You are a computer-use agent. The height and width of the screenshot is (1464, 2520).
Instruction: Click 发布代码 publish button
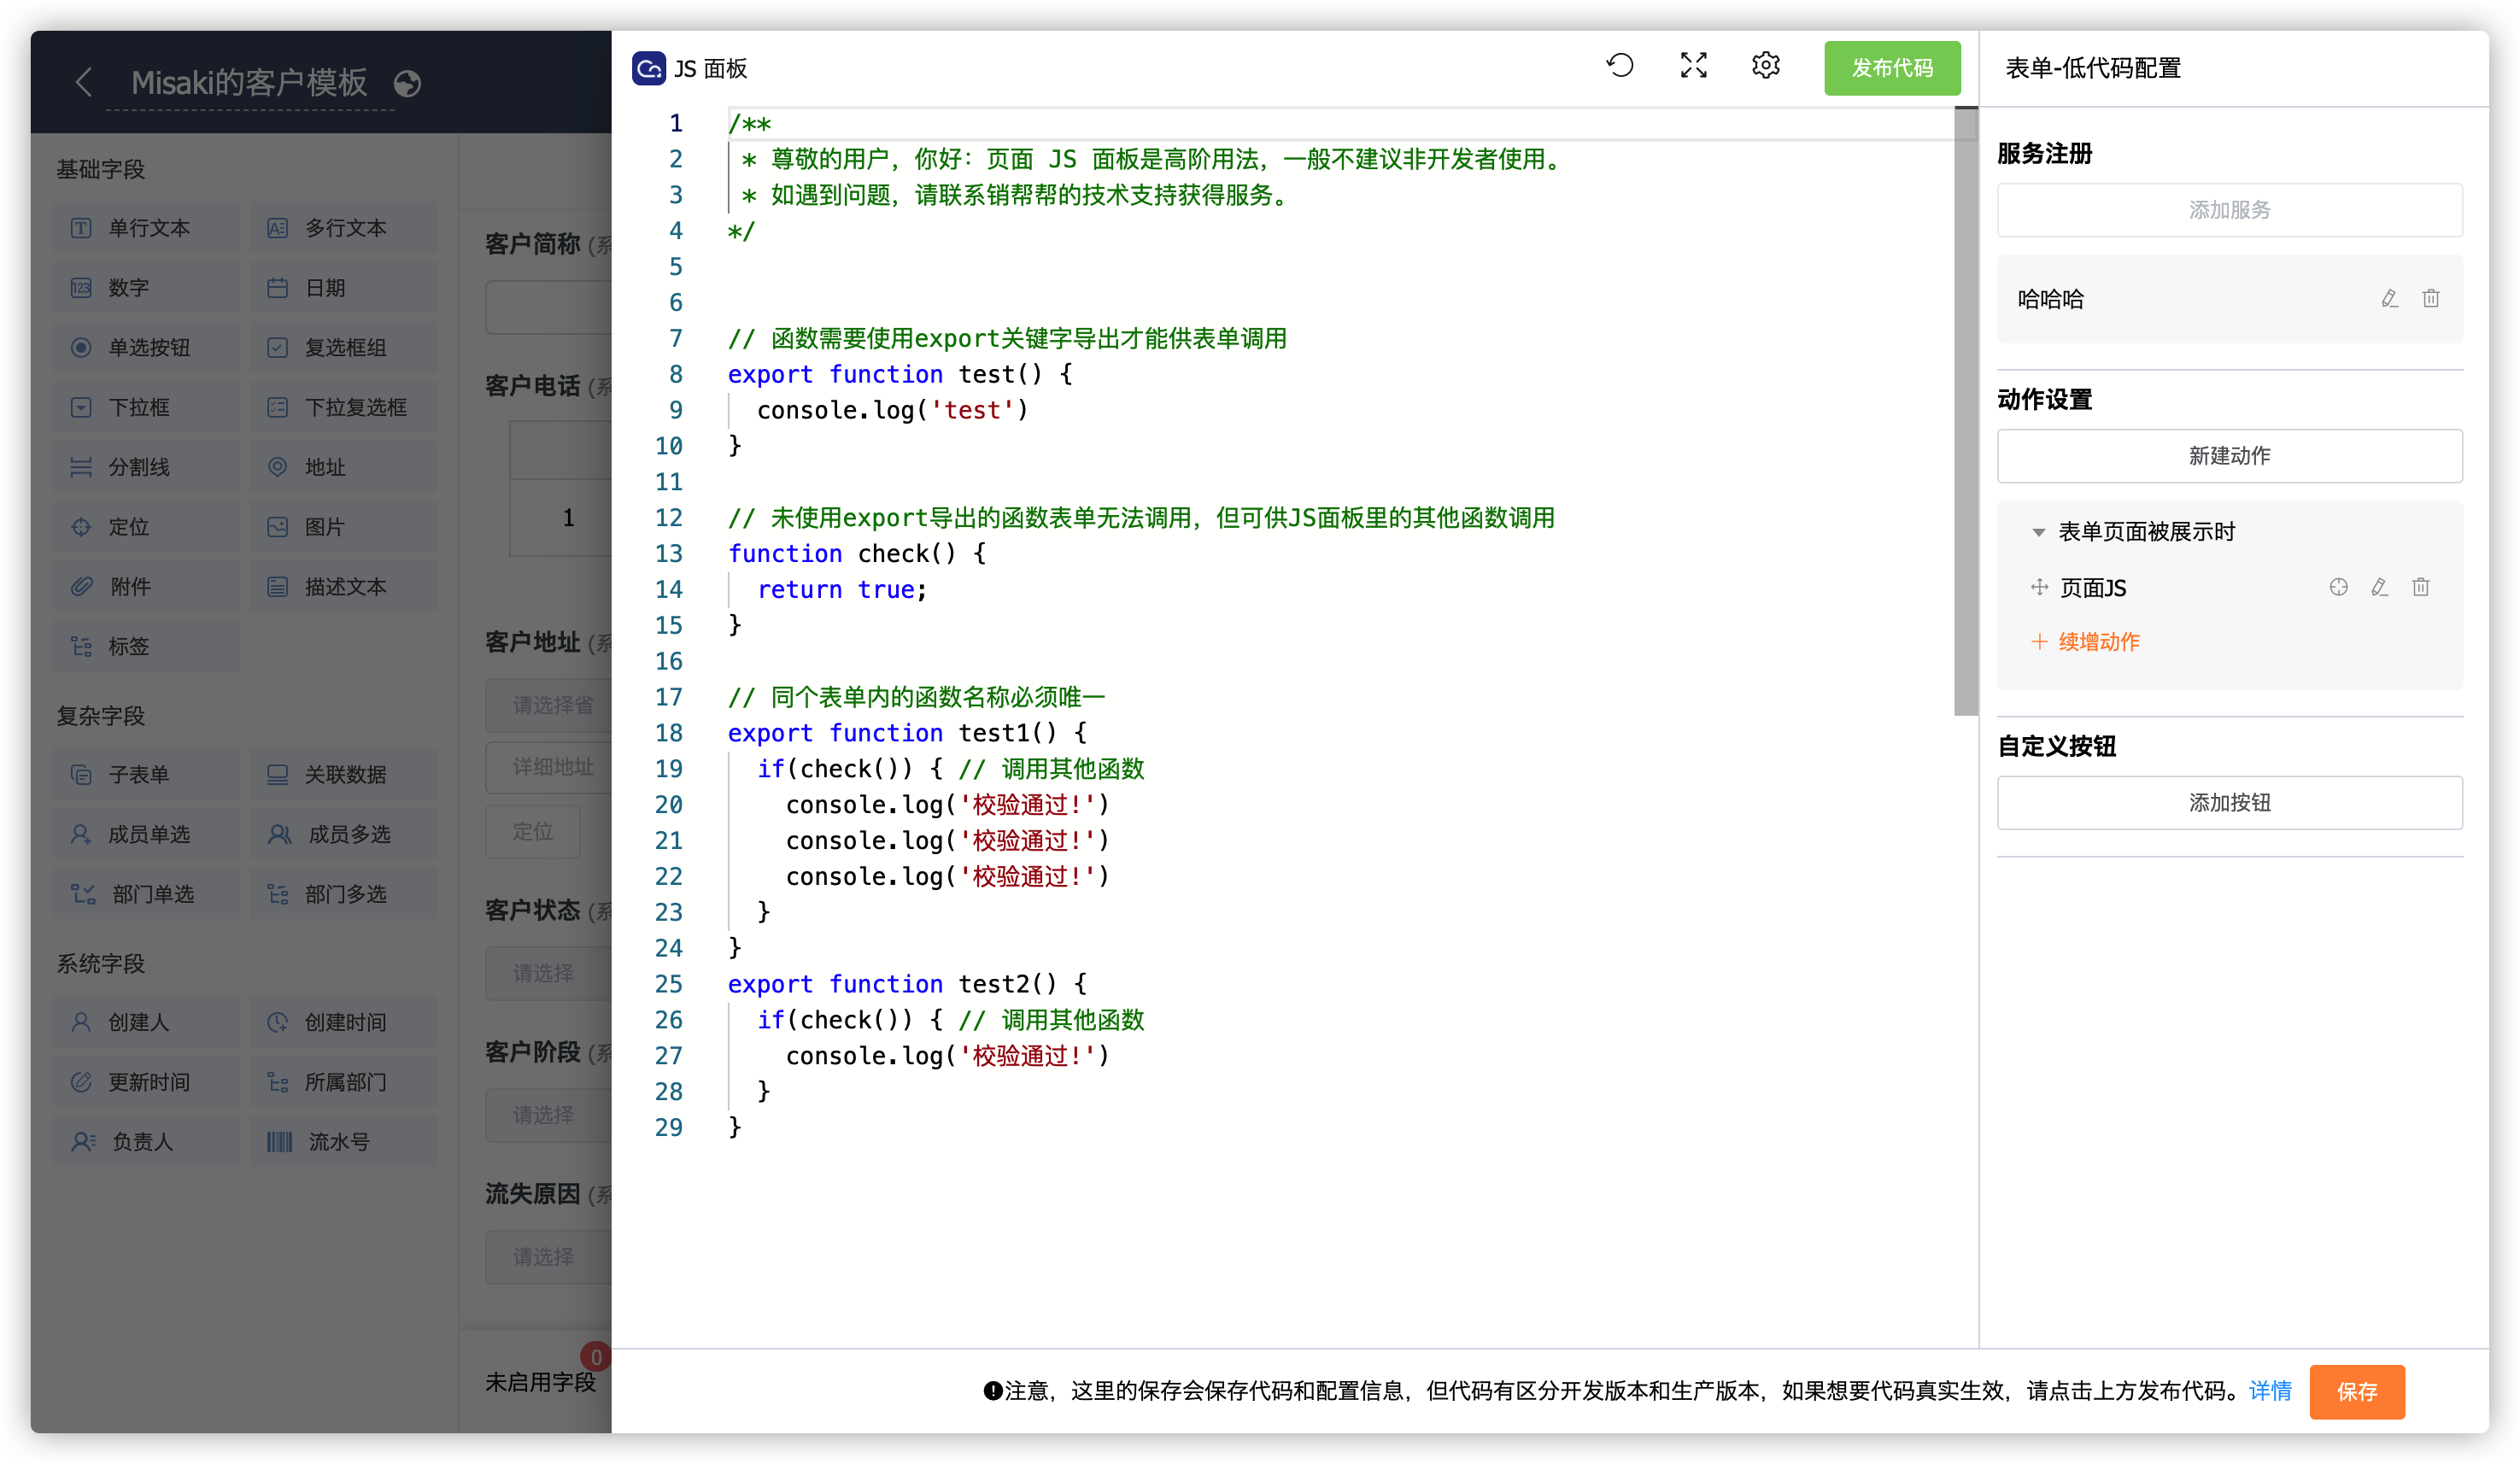point(1891,68)
